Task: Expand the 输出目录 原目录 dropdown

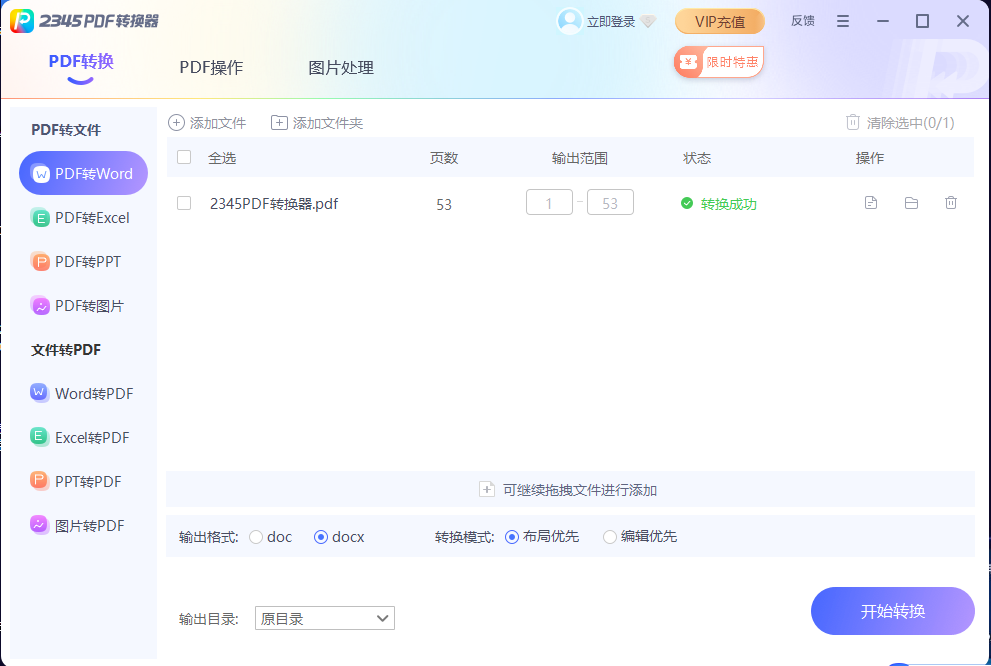Action: tap(325, 618)
